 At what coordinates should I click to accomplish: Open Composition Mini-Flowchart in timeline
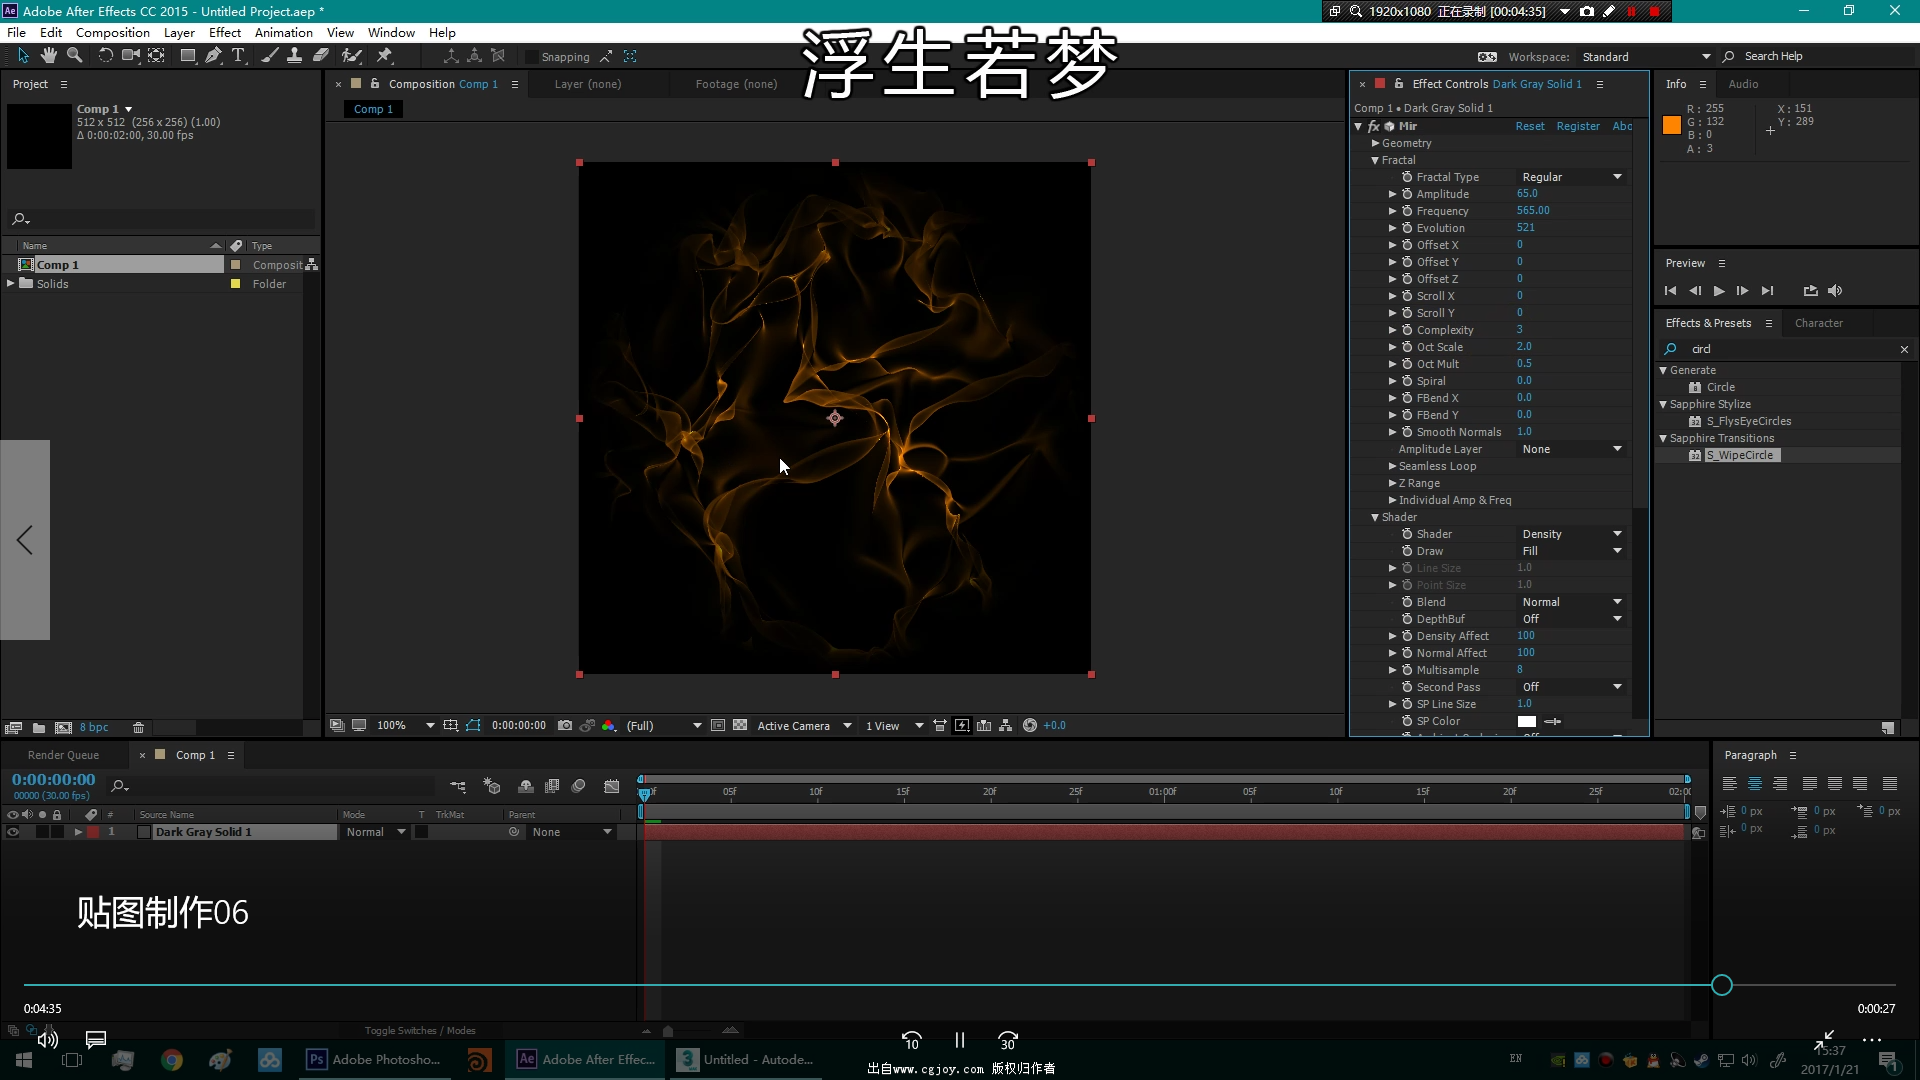pos(458,787)
